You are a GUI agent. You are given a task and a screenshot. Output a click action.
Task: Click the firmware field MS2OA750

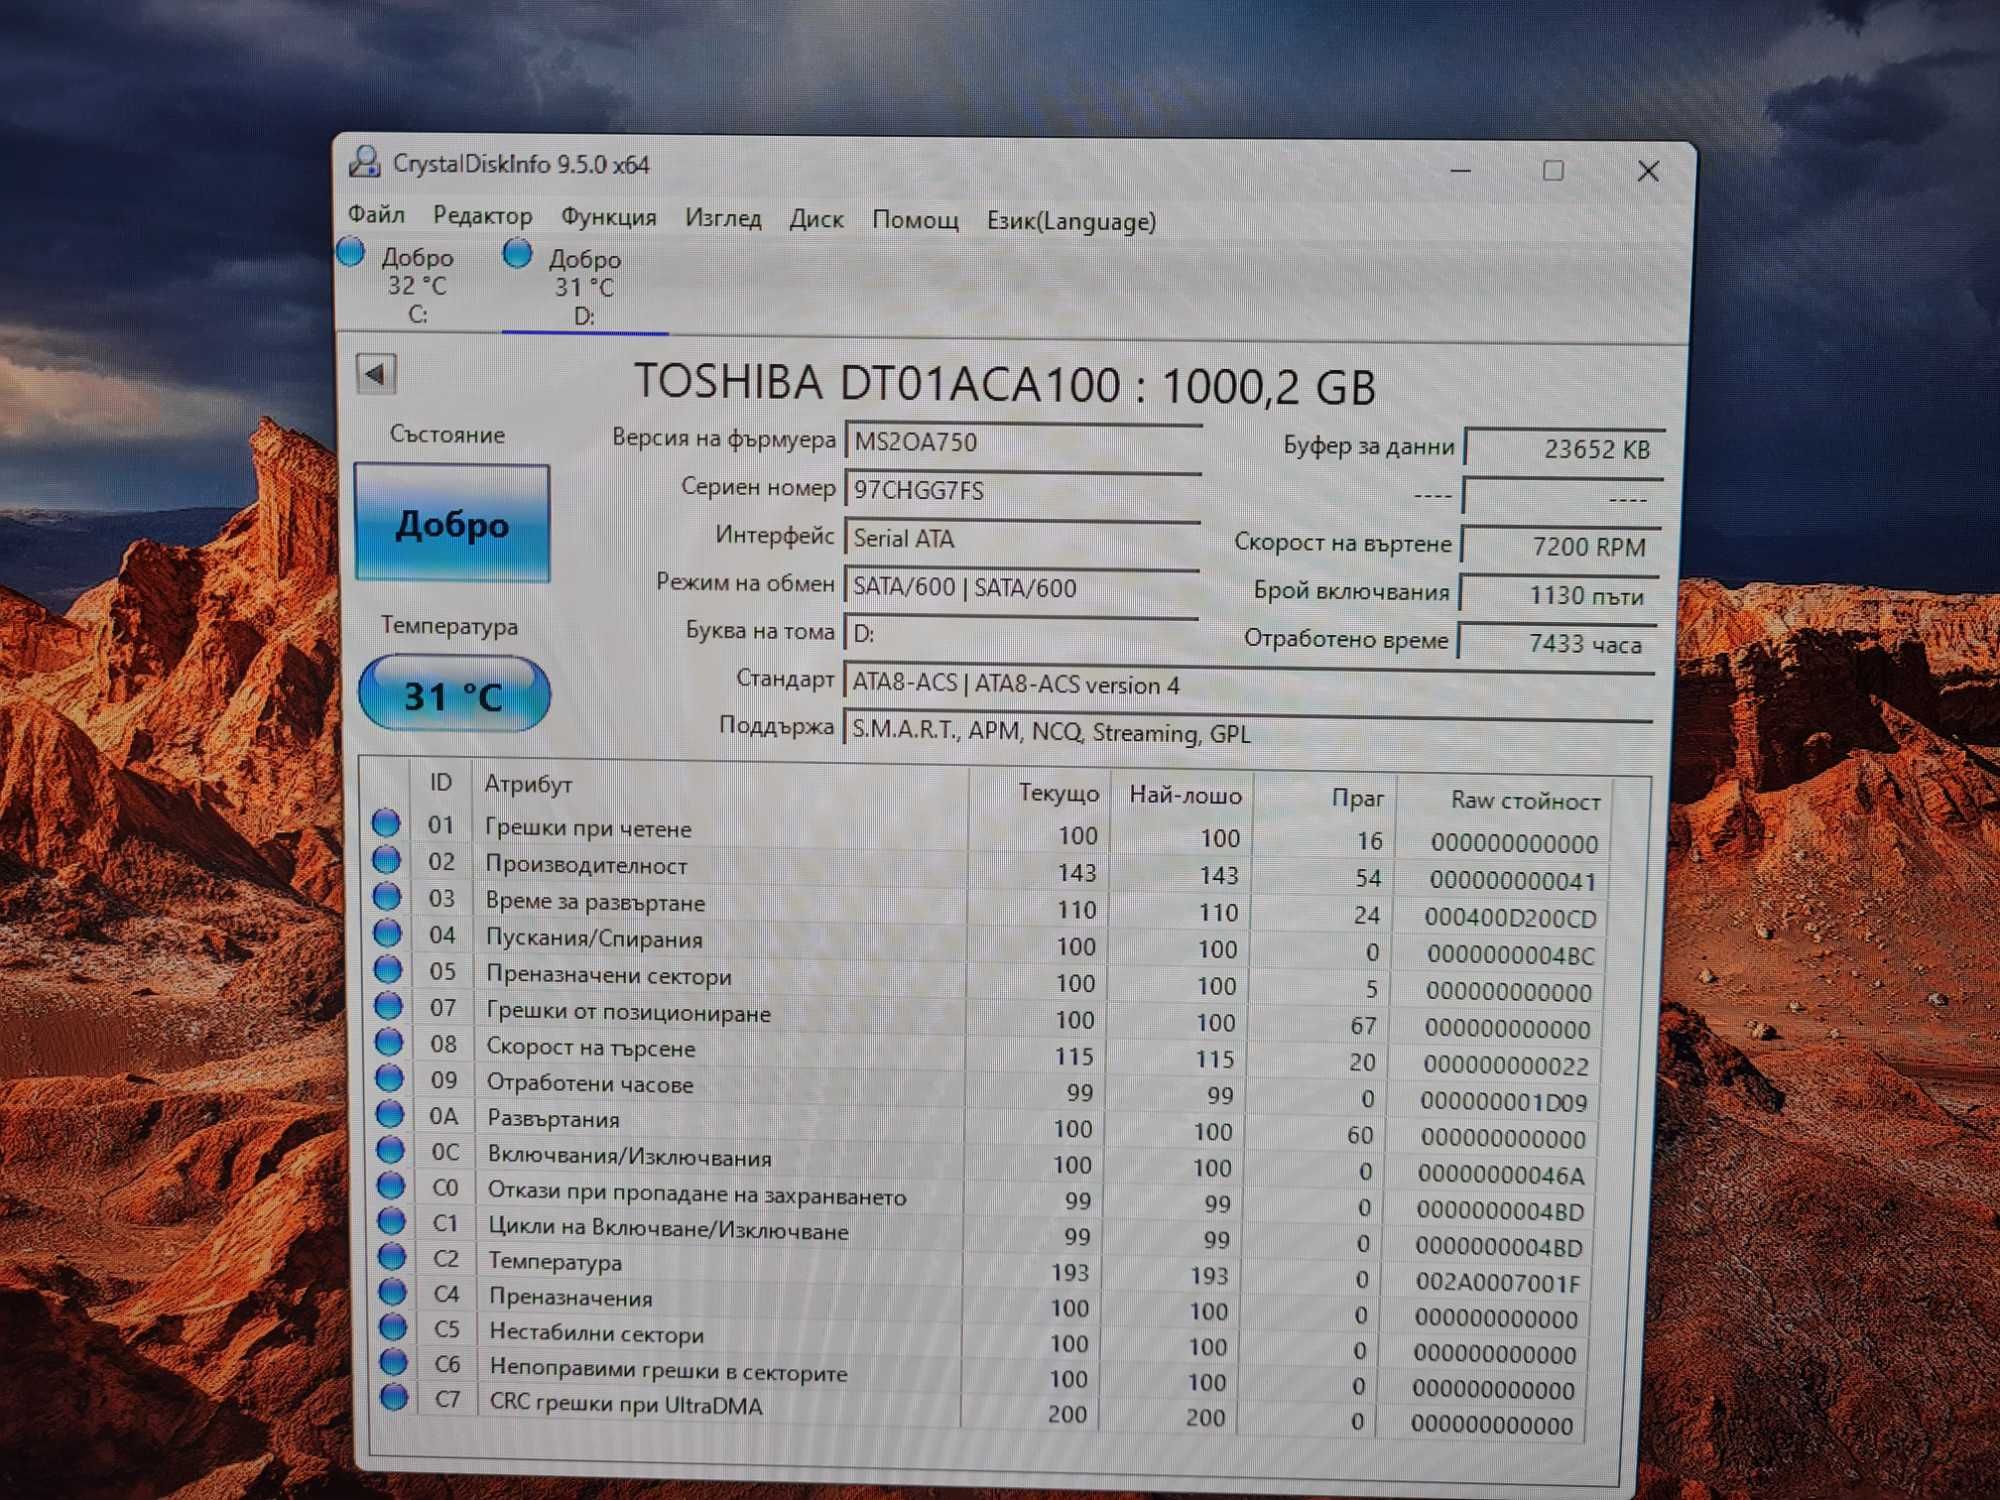1023,442
